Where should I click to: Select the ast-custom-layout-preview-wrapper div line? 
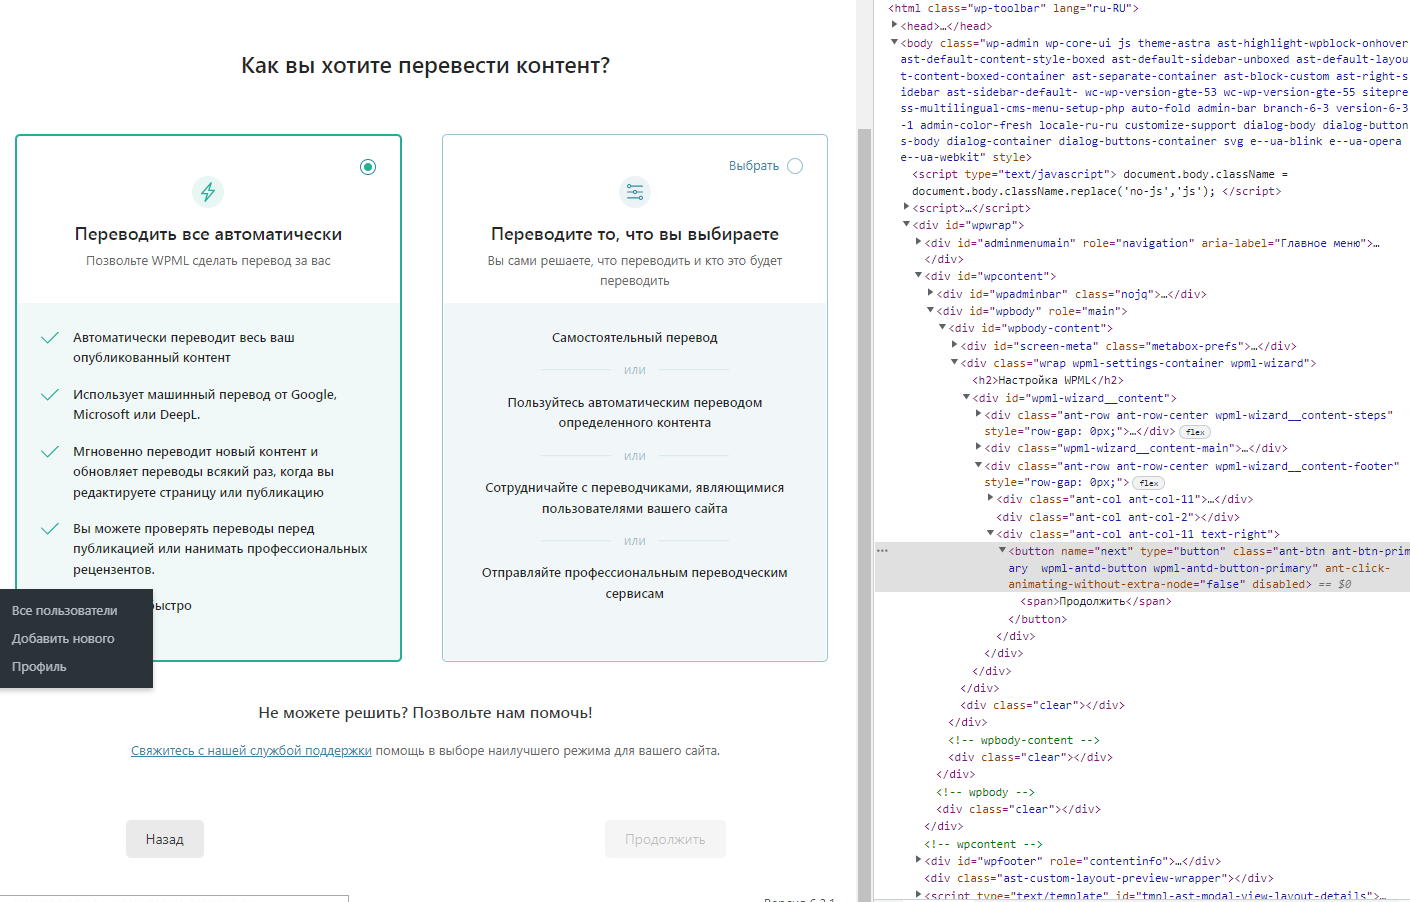pos(1099,878)
